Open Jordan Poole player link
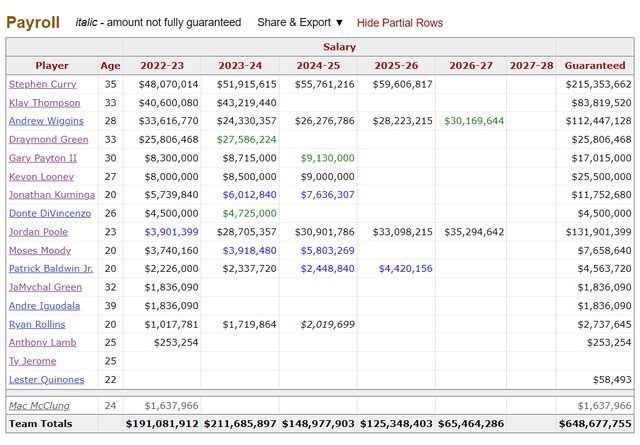The image size is (640, 445). click(x=38, y=232)
